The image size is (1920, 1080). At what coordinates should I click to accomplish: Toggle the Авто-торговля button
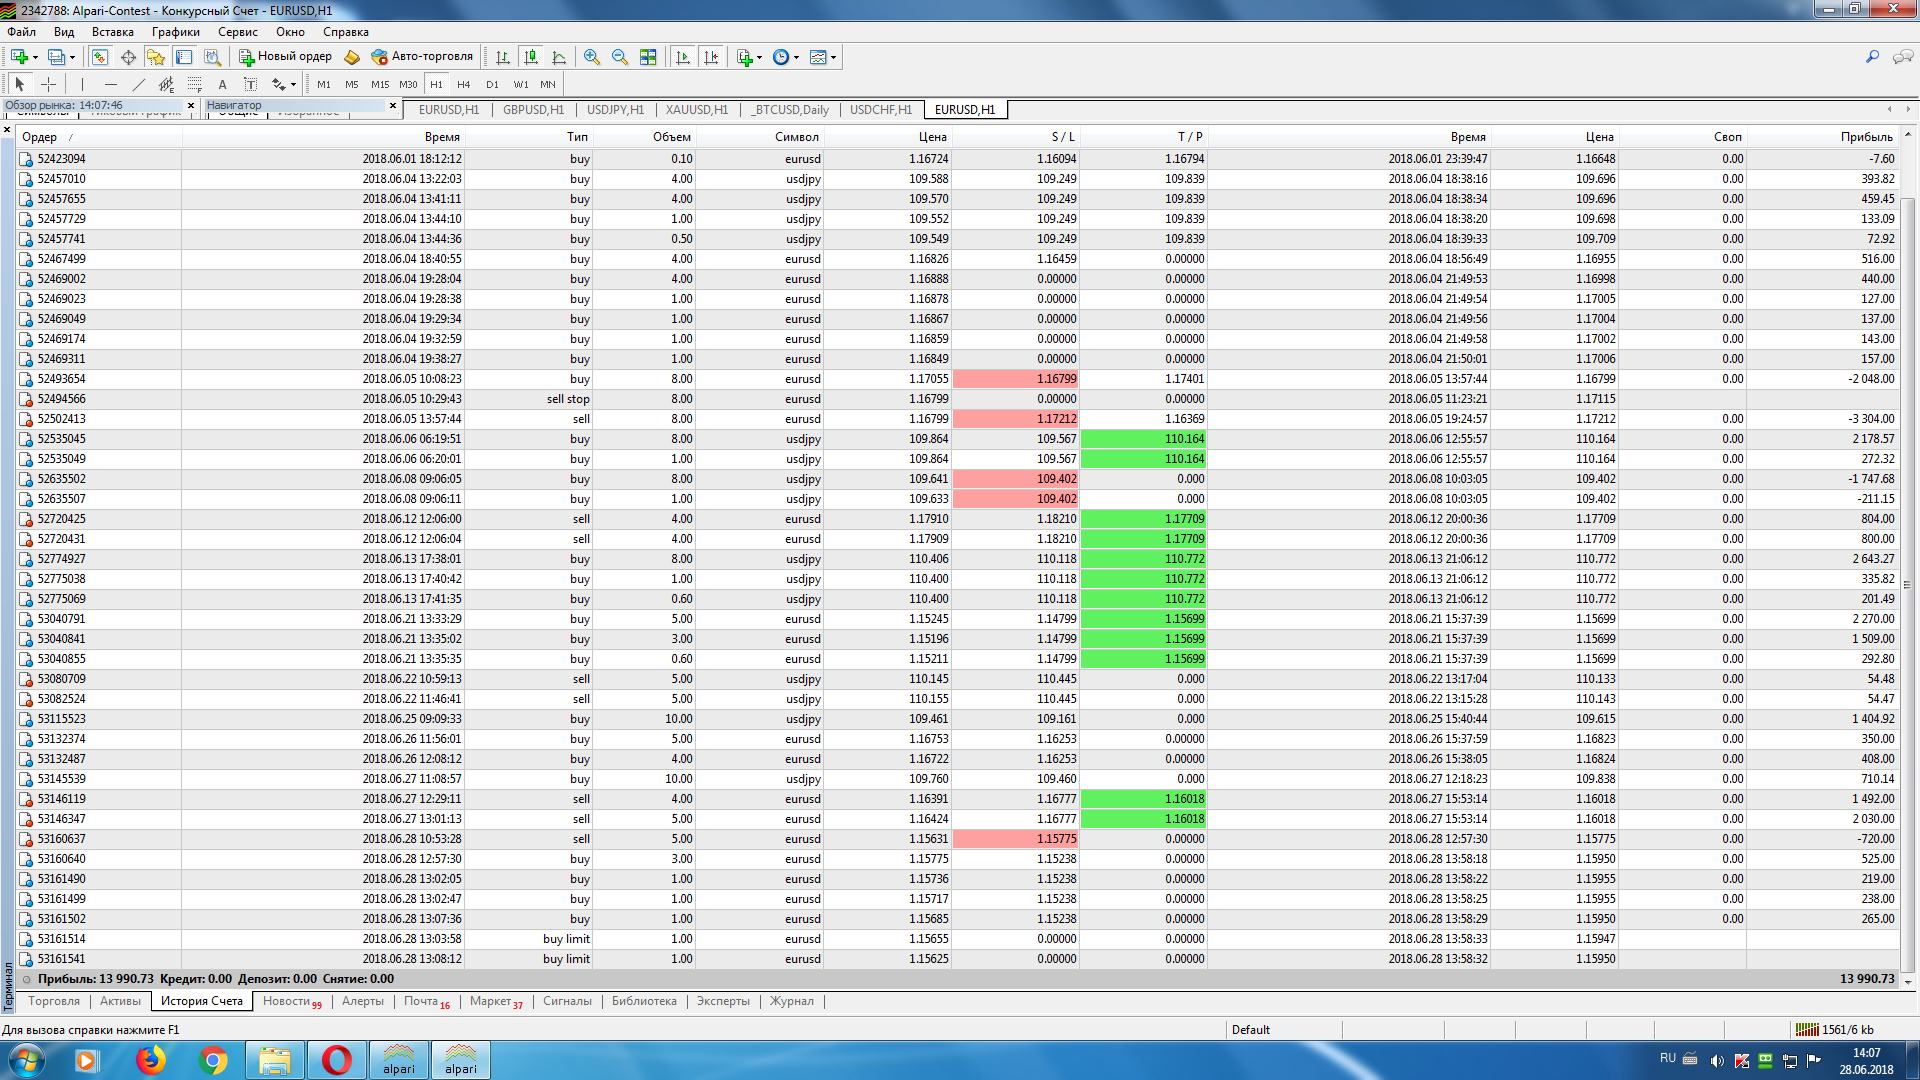click(x=422, y=57)
